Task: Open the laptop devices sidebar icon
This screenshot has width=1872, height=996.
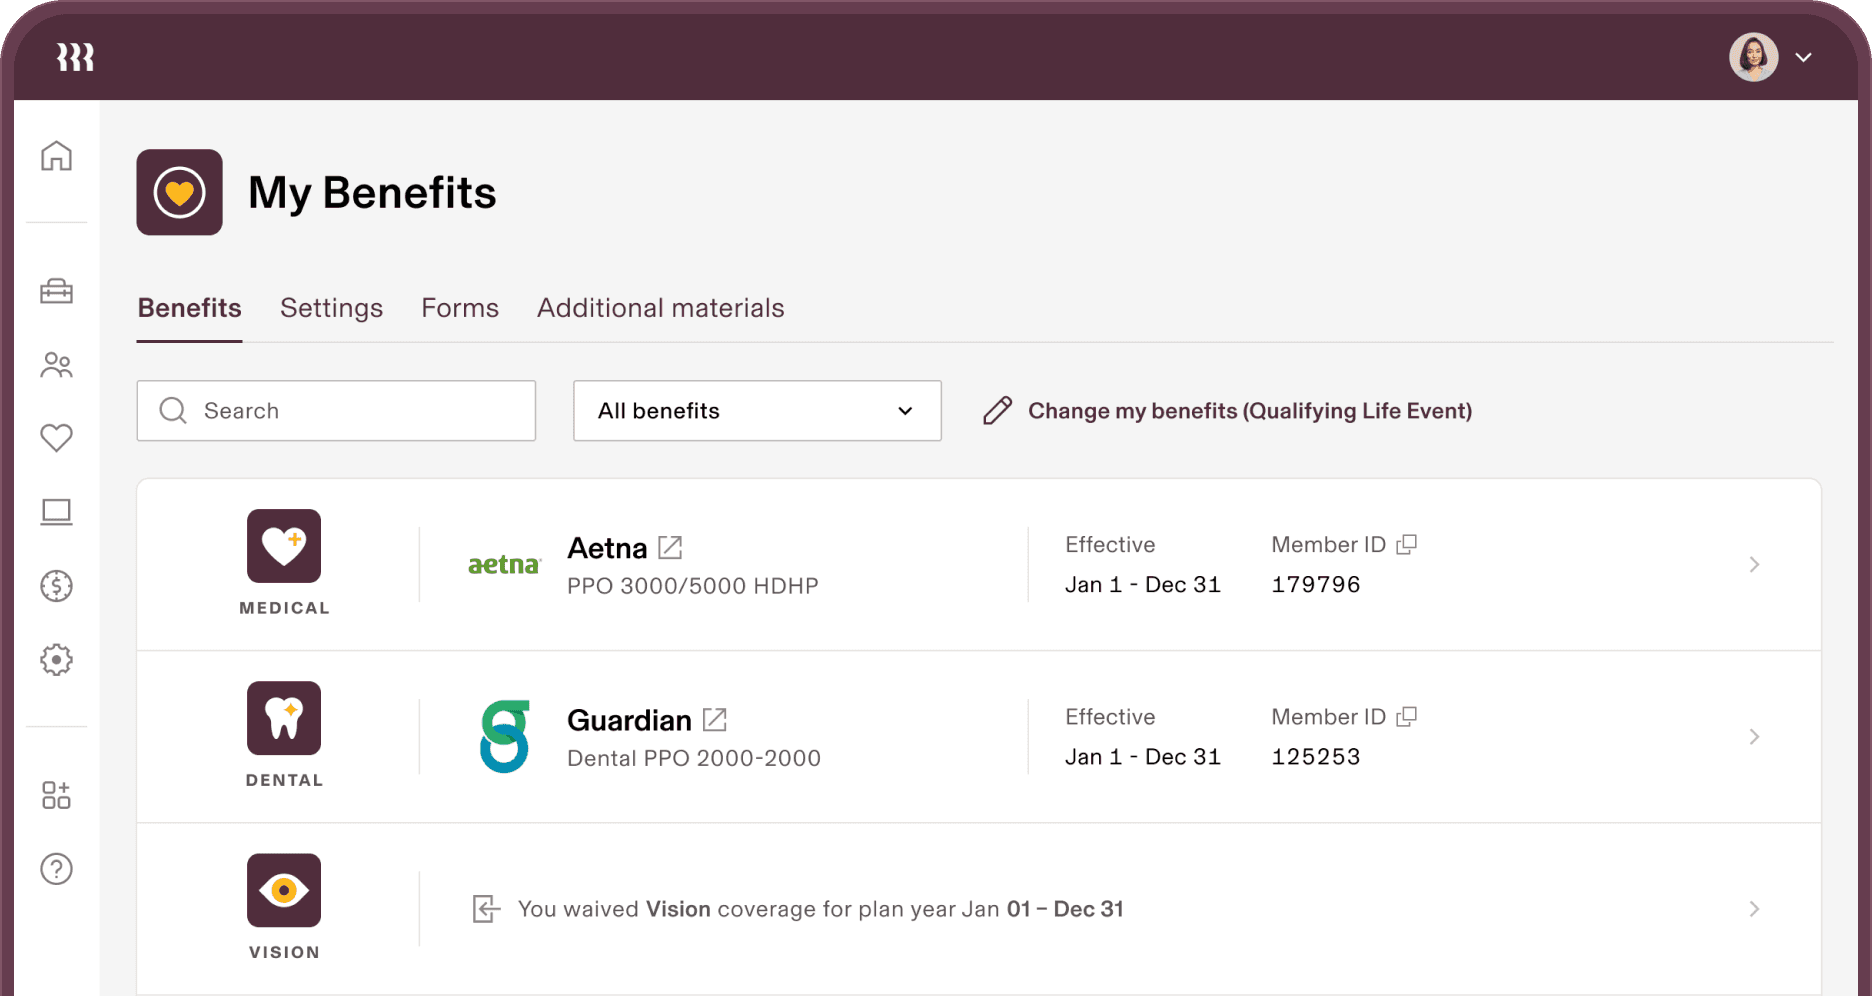Action: [x=56, y=512]
